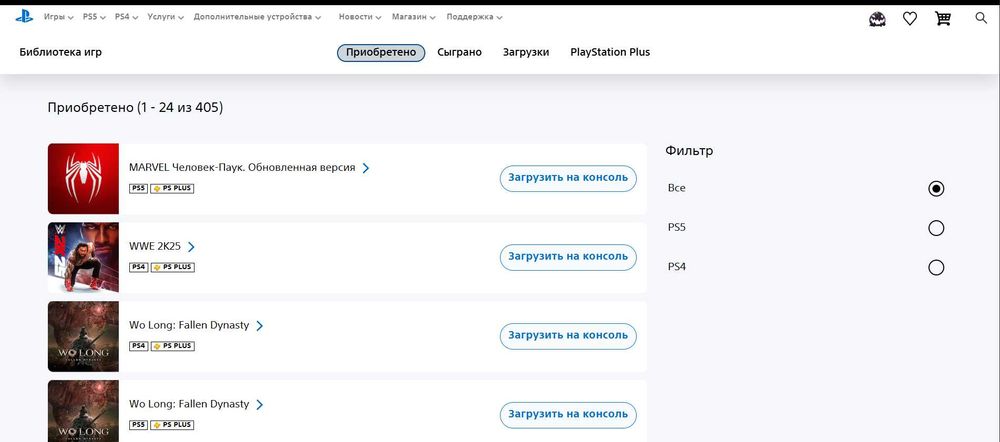Switch to the Сыграно tab
Viewport: 1000px width, 442px height.
click(459, 52)
